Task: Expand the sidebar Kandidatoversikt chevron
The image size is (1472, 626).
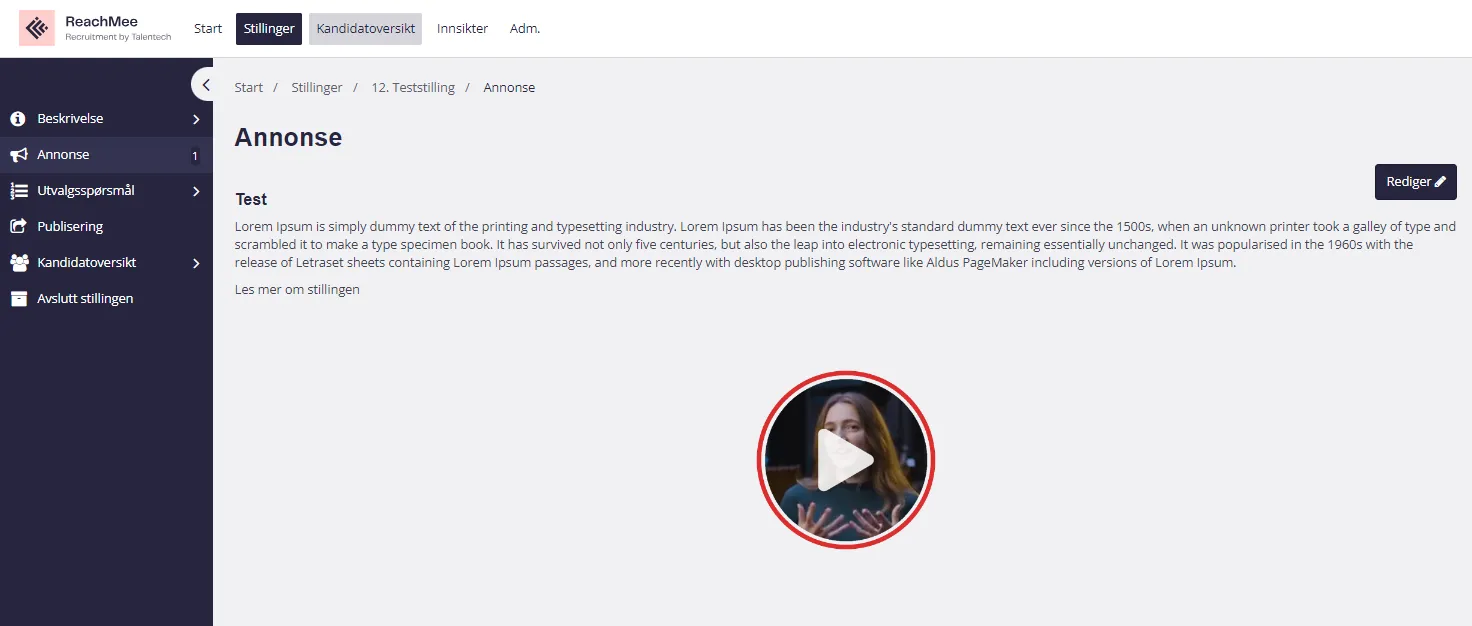Action: 196,264
